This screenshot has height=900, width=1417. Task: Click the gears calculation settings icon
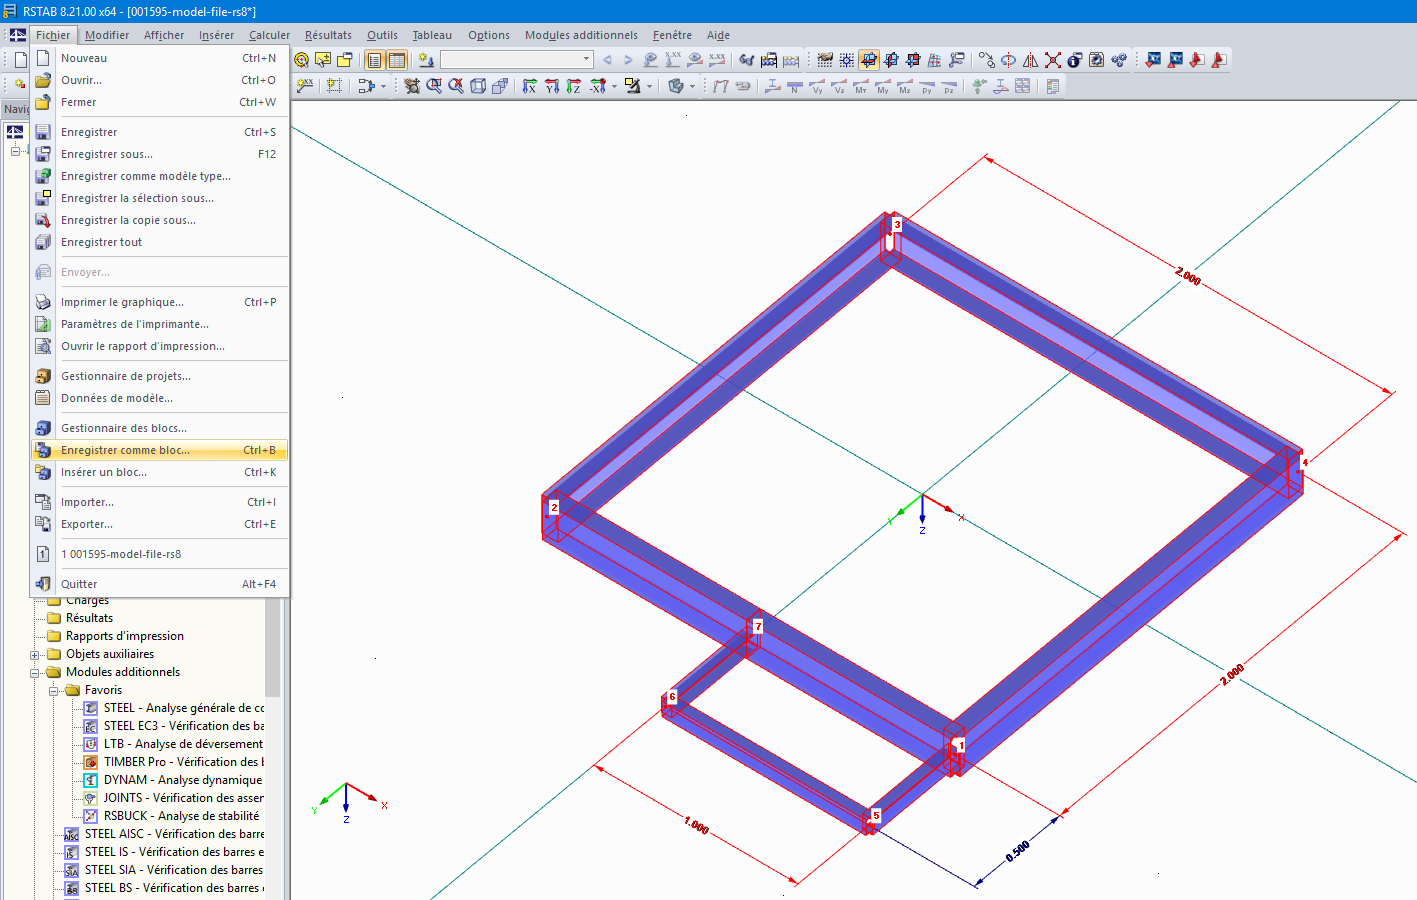(x=1119, y=60)
